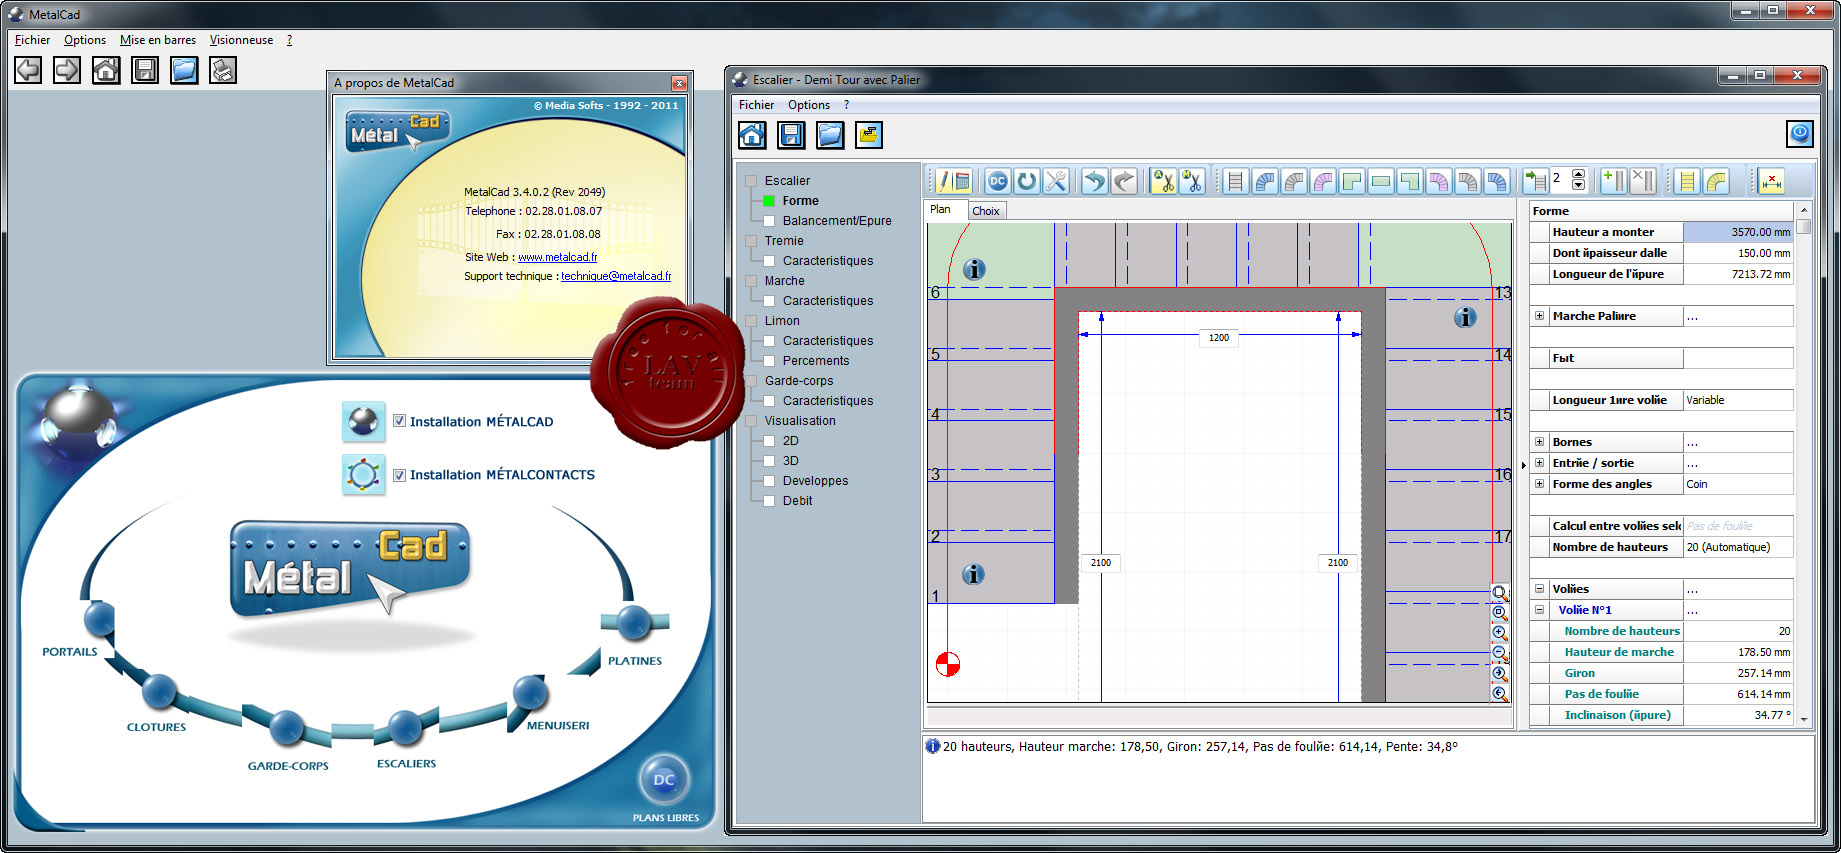Screen dimensions: 1841x853
Task: Click the info icon near step 6
Action: pyautogui.click(x=974, y=269)
